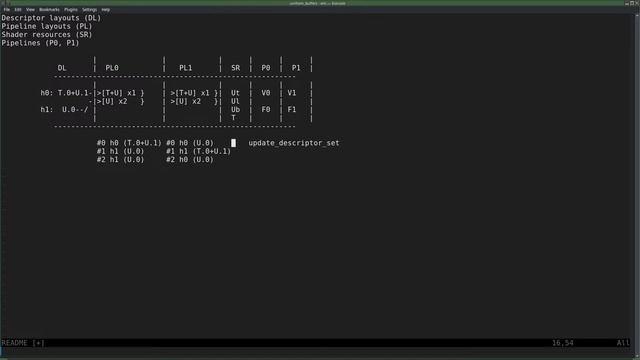Click 'Ut' in the SR column
The width and height of the screenshot is (640, 360).
coord(235,93)
